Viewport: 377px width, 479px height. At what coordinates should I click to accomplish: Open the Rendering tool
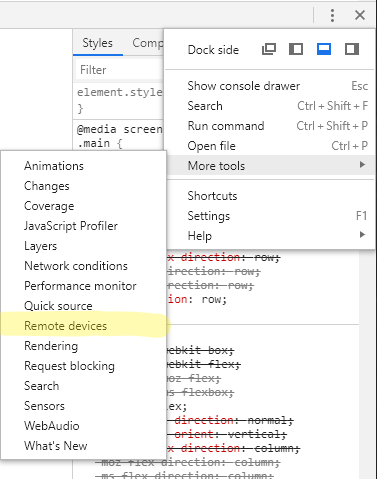(83, 346)
